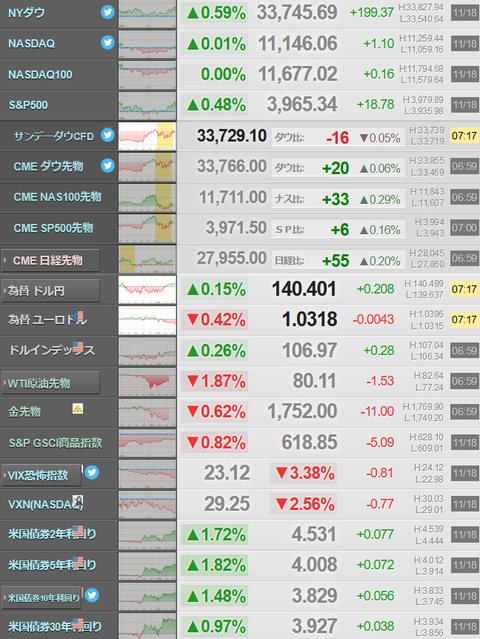Click the Twitter icon beside NASDAQ
Image resolution: width=480 pixels, height=639 pixels.
click(108, 42)
